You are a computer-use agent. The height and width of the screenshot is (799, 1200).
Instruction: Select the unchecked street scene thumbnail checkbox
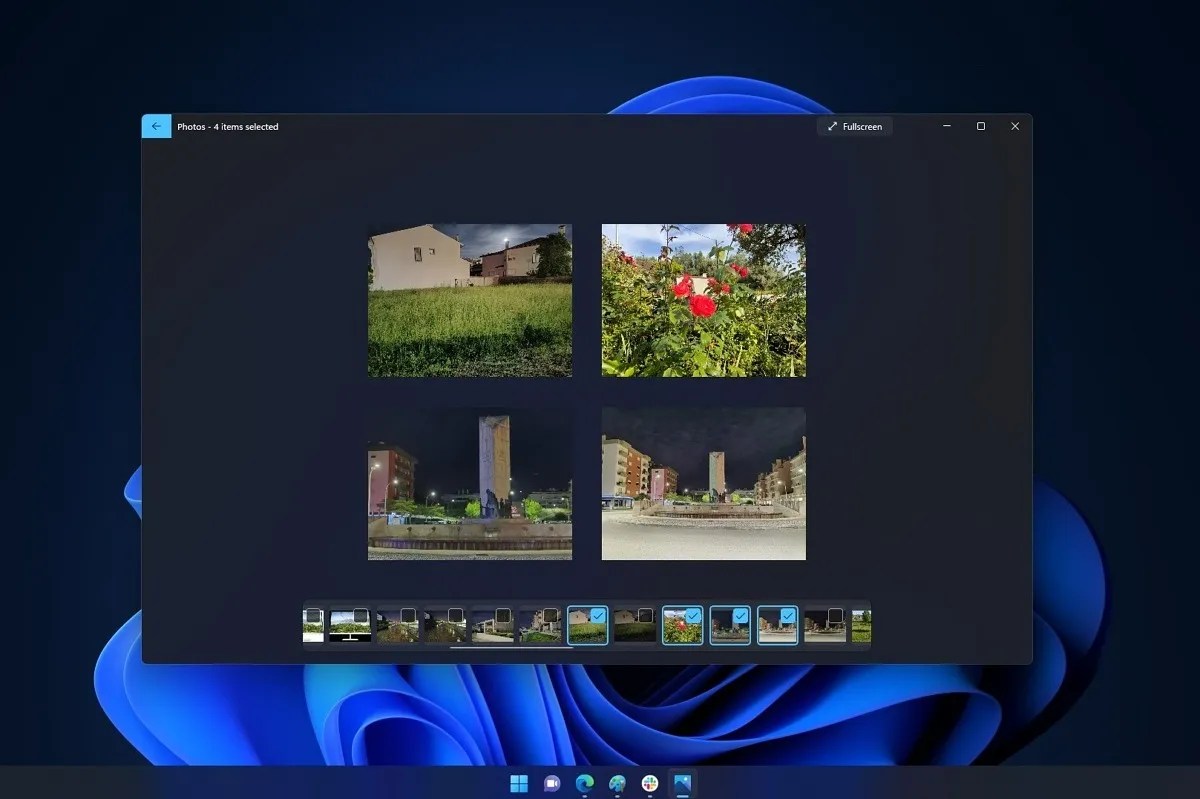click(834, 614)
